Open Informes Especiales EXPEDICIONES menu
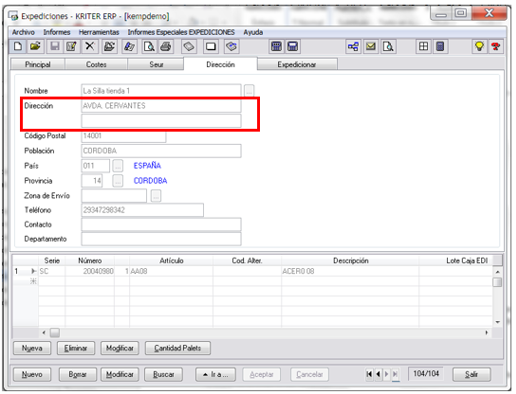The width and height of the screenshot is (516, 394). click(181, 32)
